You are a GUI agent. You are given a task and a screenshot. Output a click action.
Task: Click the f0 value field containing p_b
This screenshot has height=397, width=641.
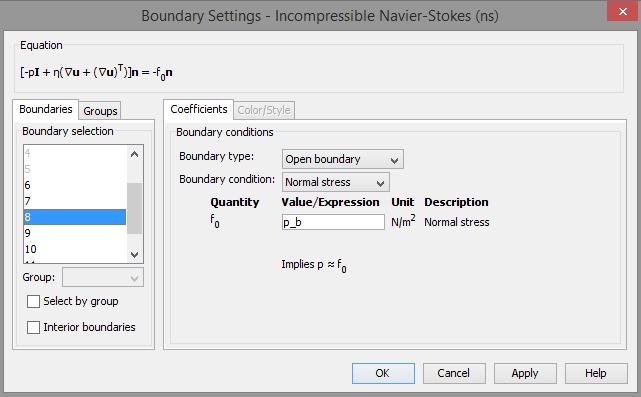[333, 222]
